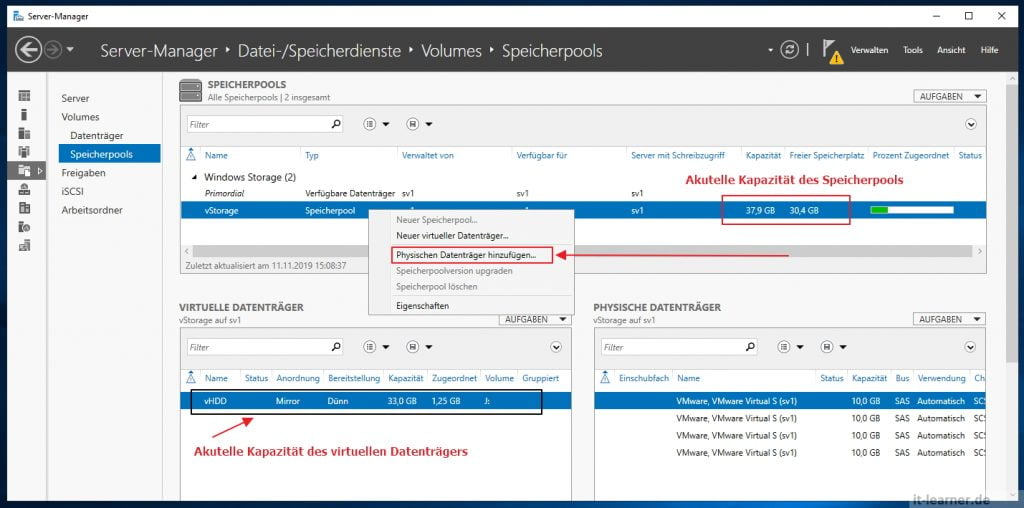Open saved queries in Physische Datenträger
This screenshot has width=1024, height=508.
[x=833, y=347]
